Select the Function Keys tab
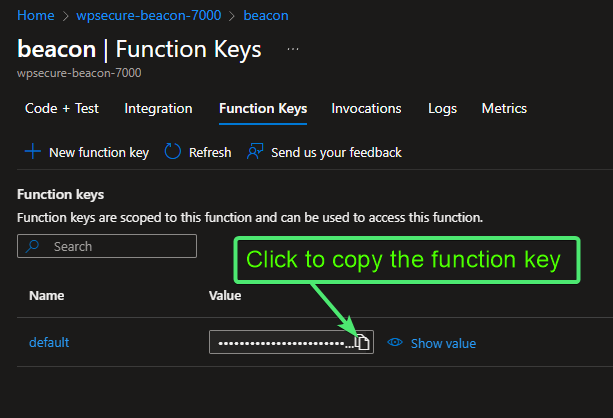This screenshot has height=418, width=613. pos(263,108)
